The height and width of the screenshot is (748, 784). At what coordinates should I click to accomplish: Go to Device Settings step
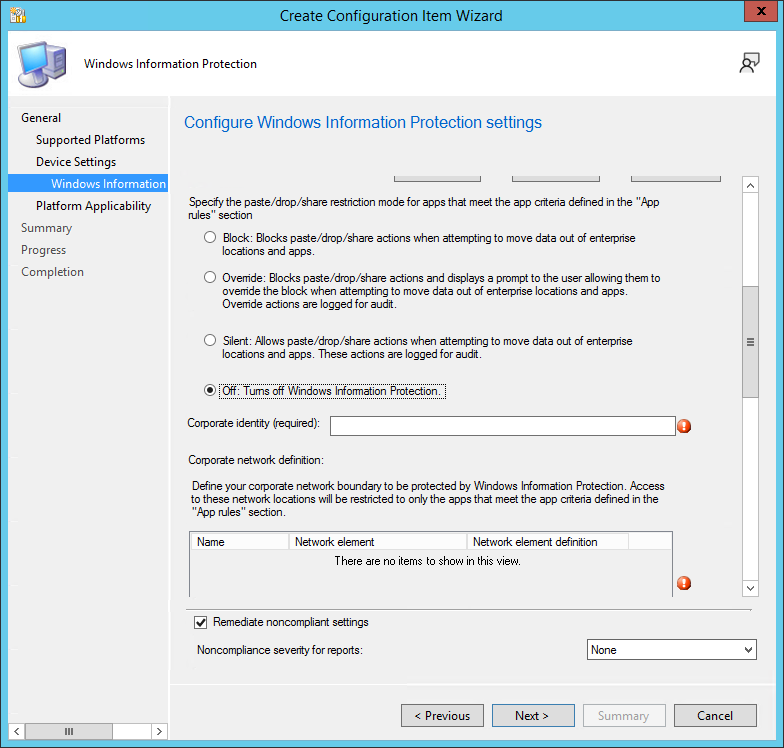[76, 162]
